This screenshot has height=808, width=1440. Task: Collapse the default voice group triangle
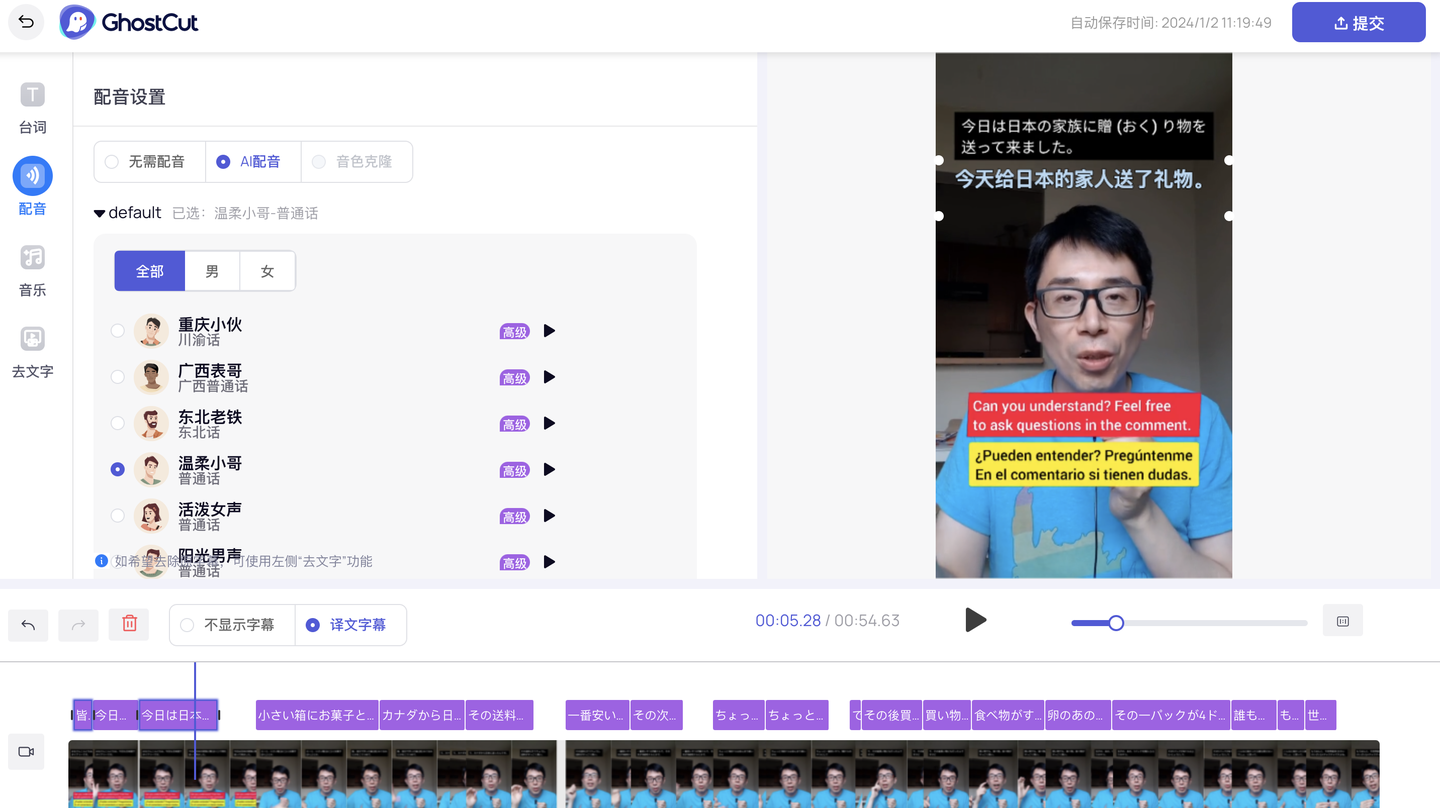point(99,214)
